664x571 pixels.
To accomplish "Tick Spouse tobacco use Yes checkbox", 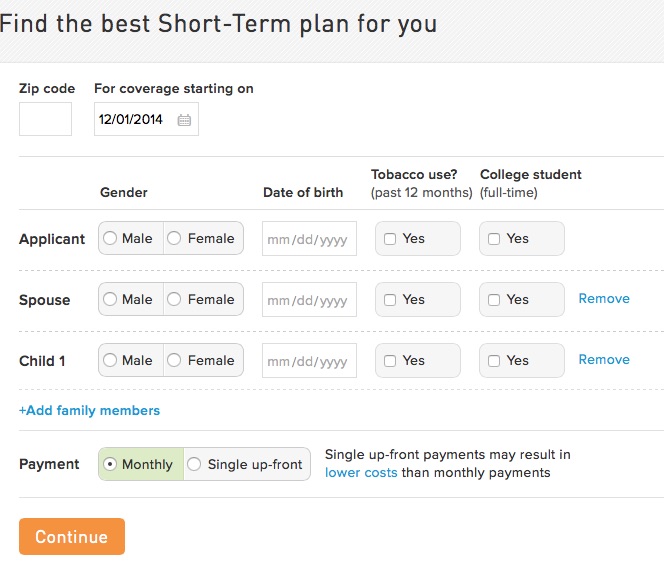I will tap(390, 300).
